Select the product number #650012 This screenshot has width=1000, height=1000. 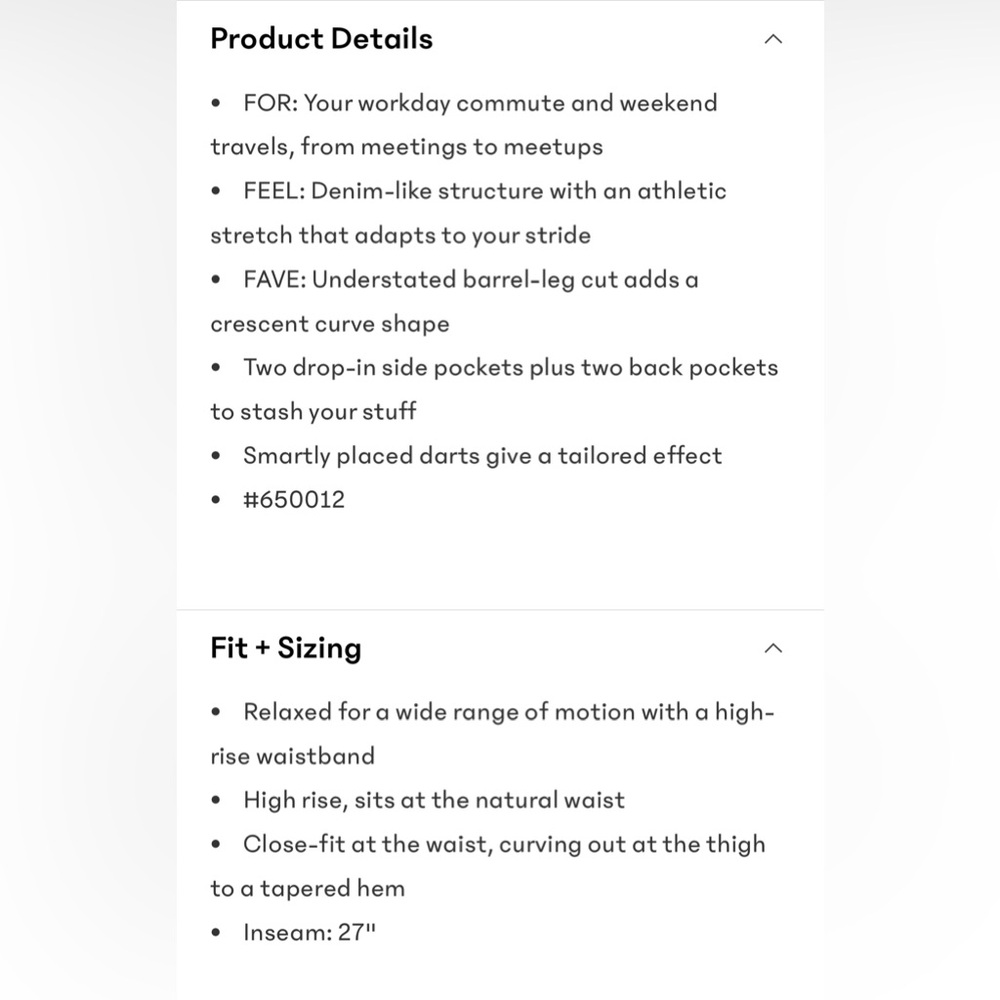(x=294, y=499)
